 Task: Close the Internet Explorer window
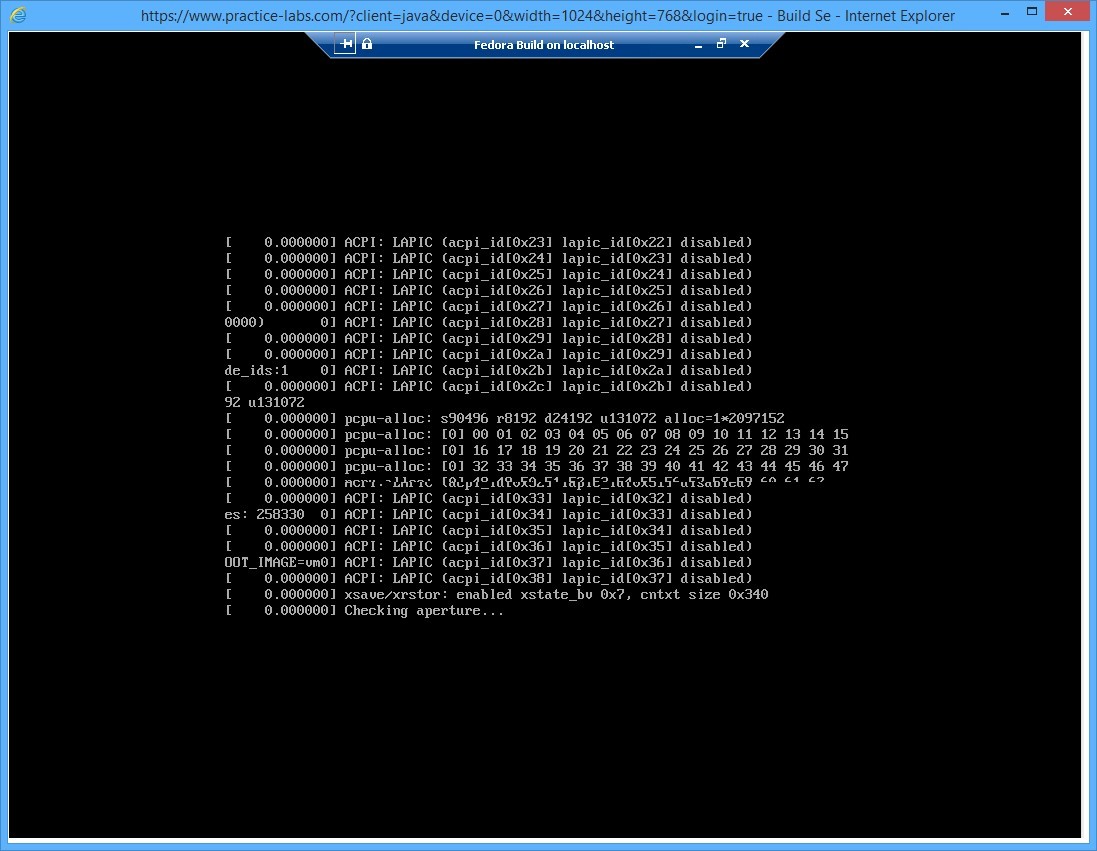(1066, 11)
